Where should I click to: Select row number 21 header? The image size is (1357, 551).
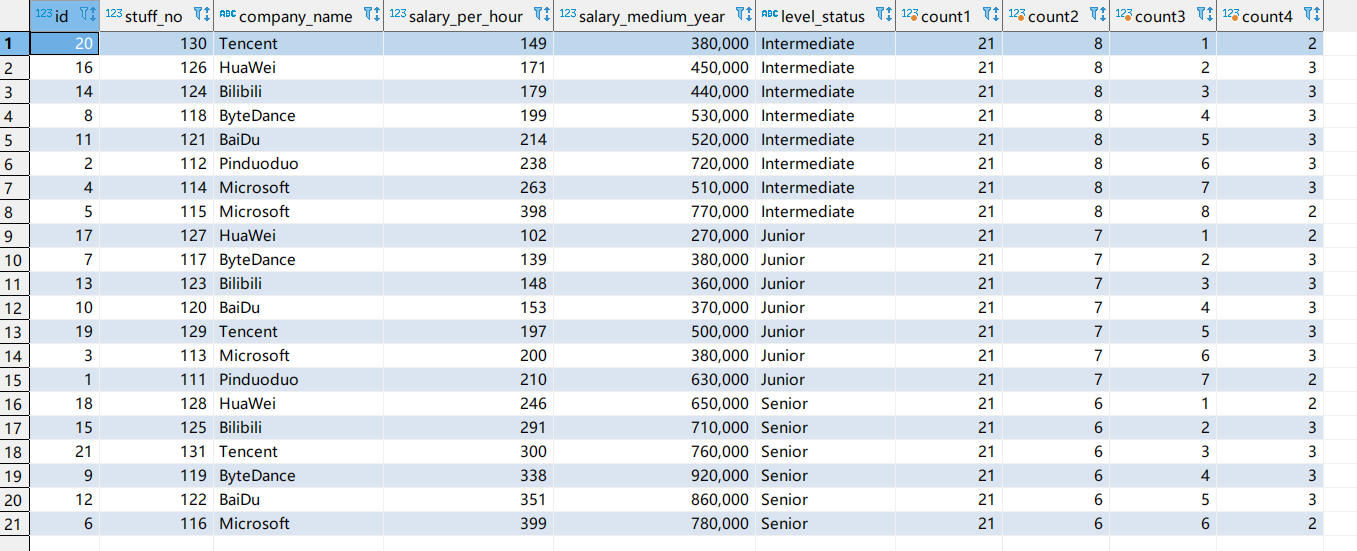15,523
